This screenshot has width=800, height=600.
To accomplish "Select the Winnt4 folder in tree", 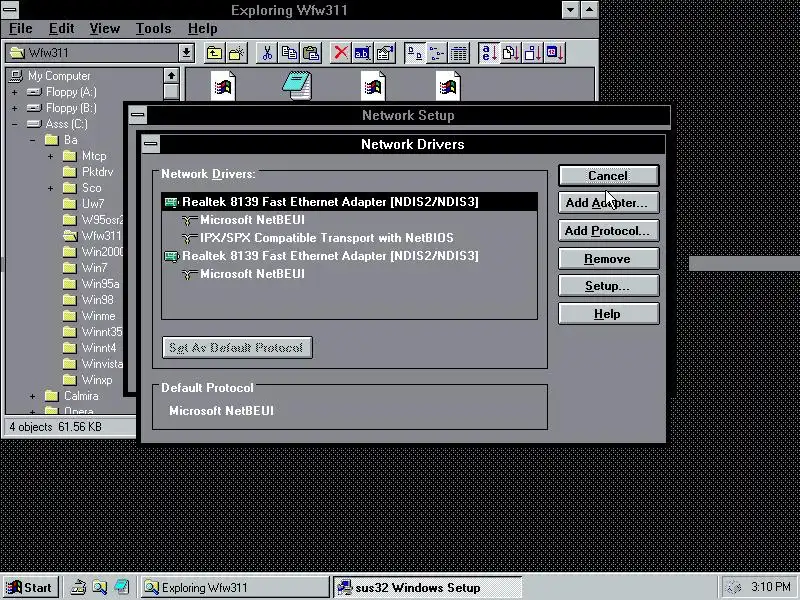I will click(99, 348).
